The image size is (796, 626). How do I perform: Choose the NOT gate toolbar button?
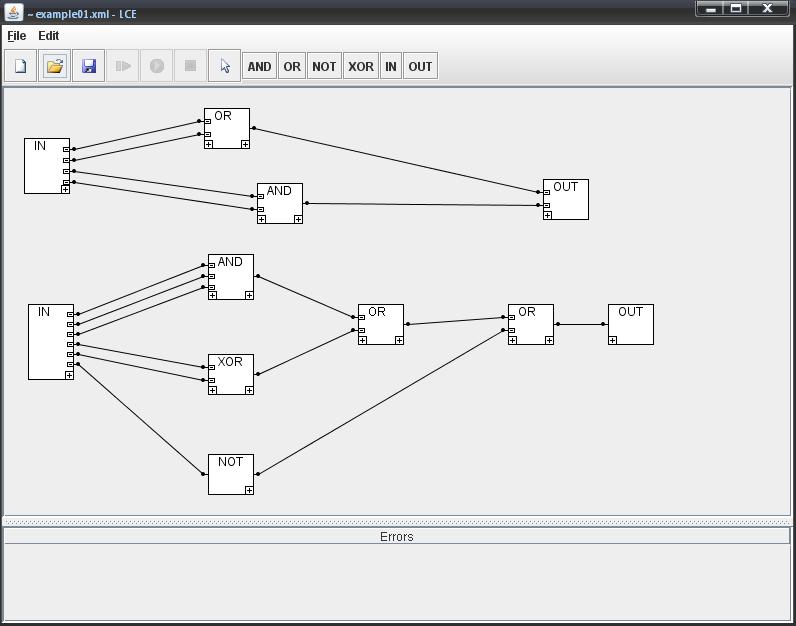324,66
